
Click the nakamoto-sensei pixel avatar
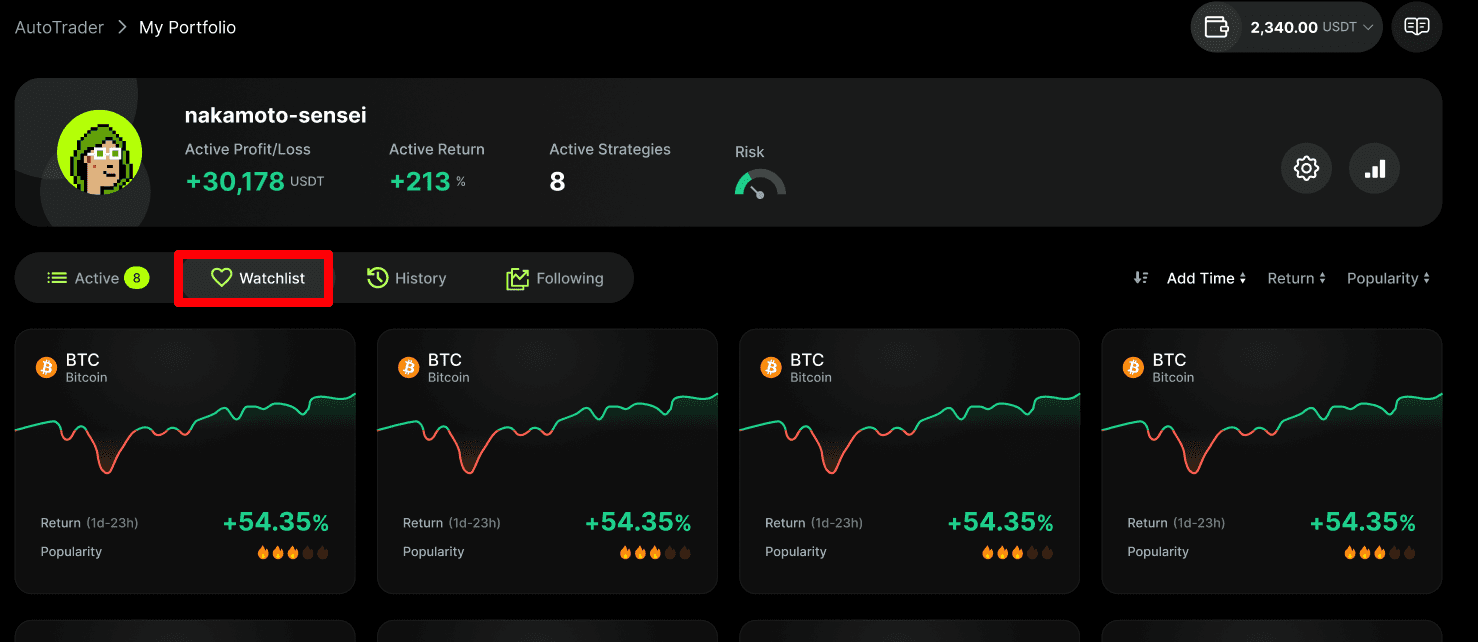99,152
